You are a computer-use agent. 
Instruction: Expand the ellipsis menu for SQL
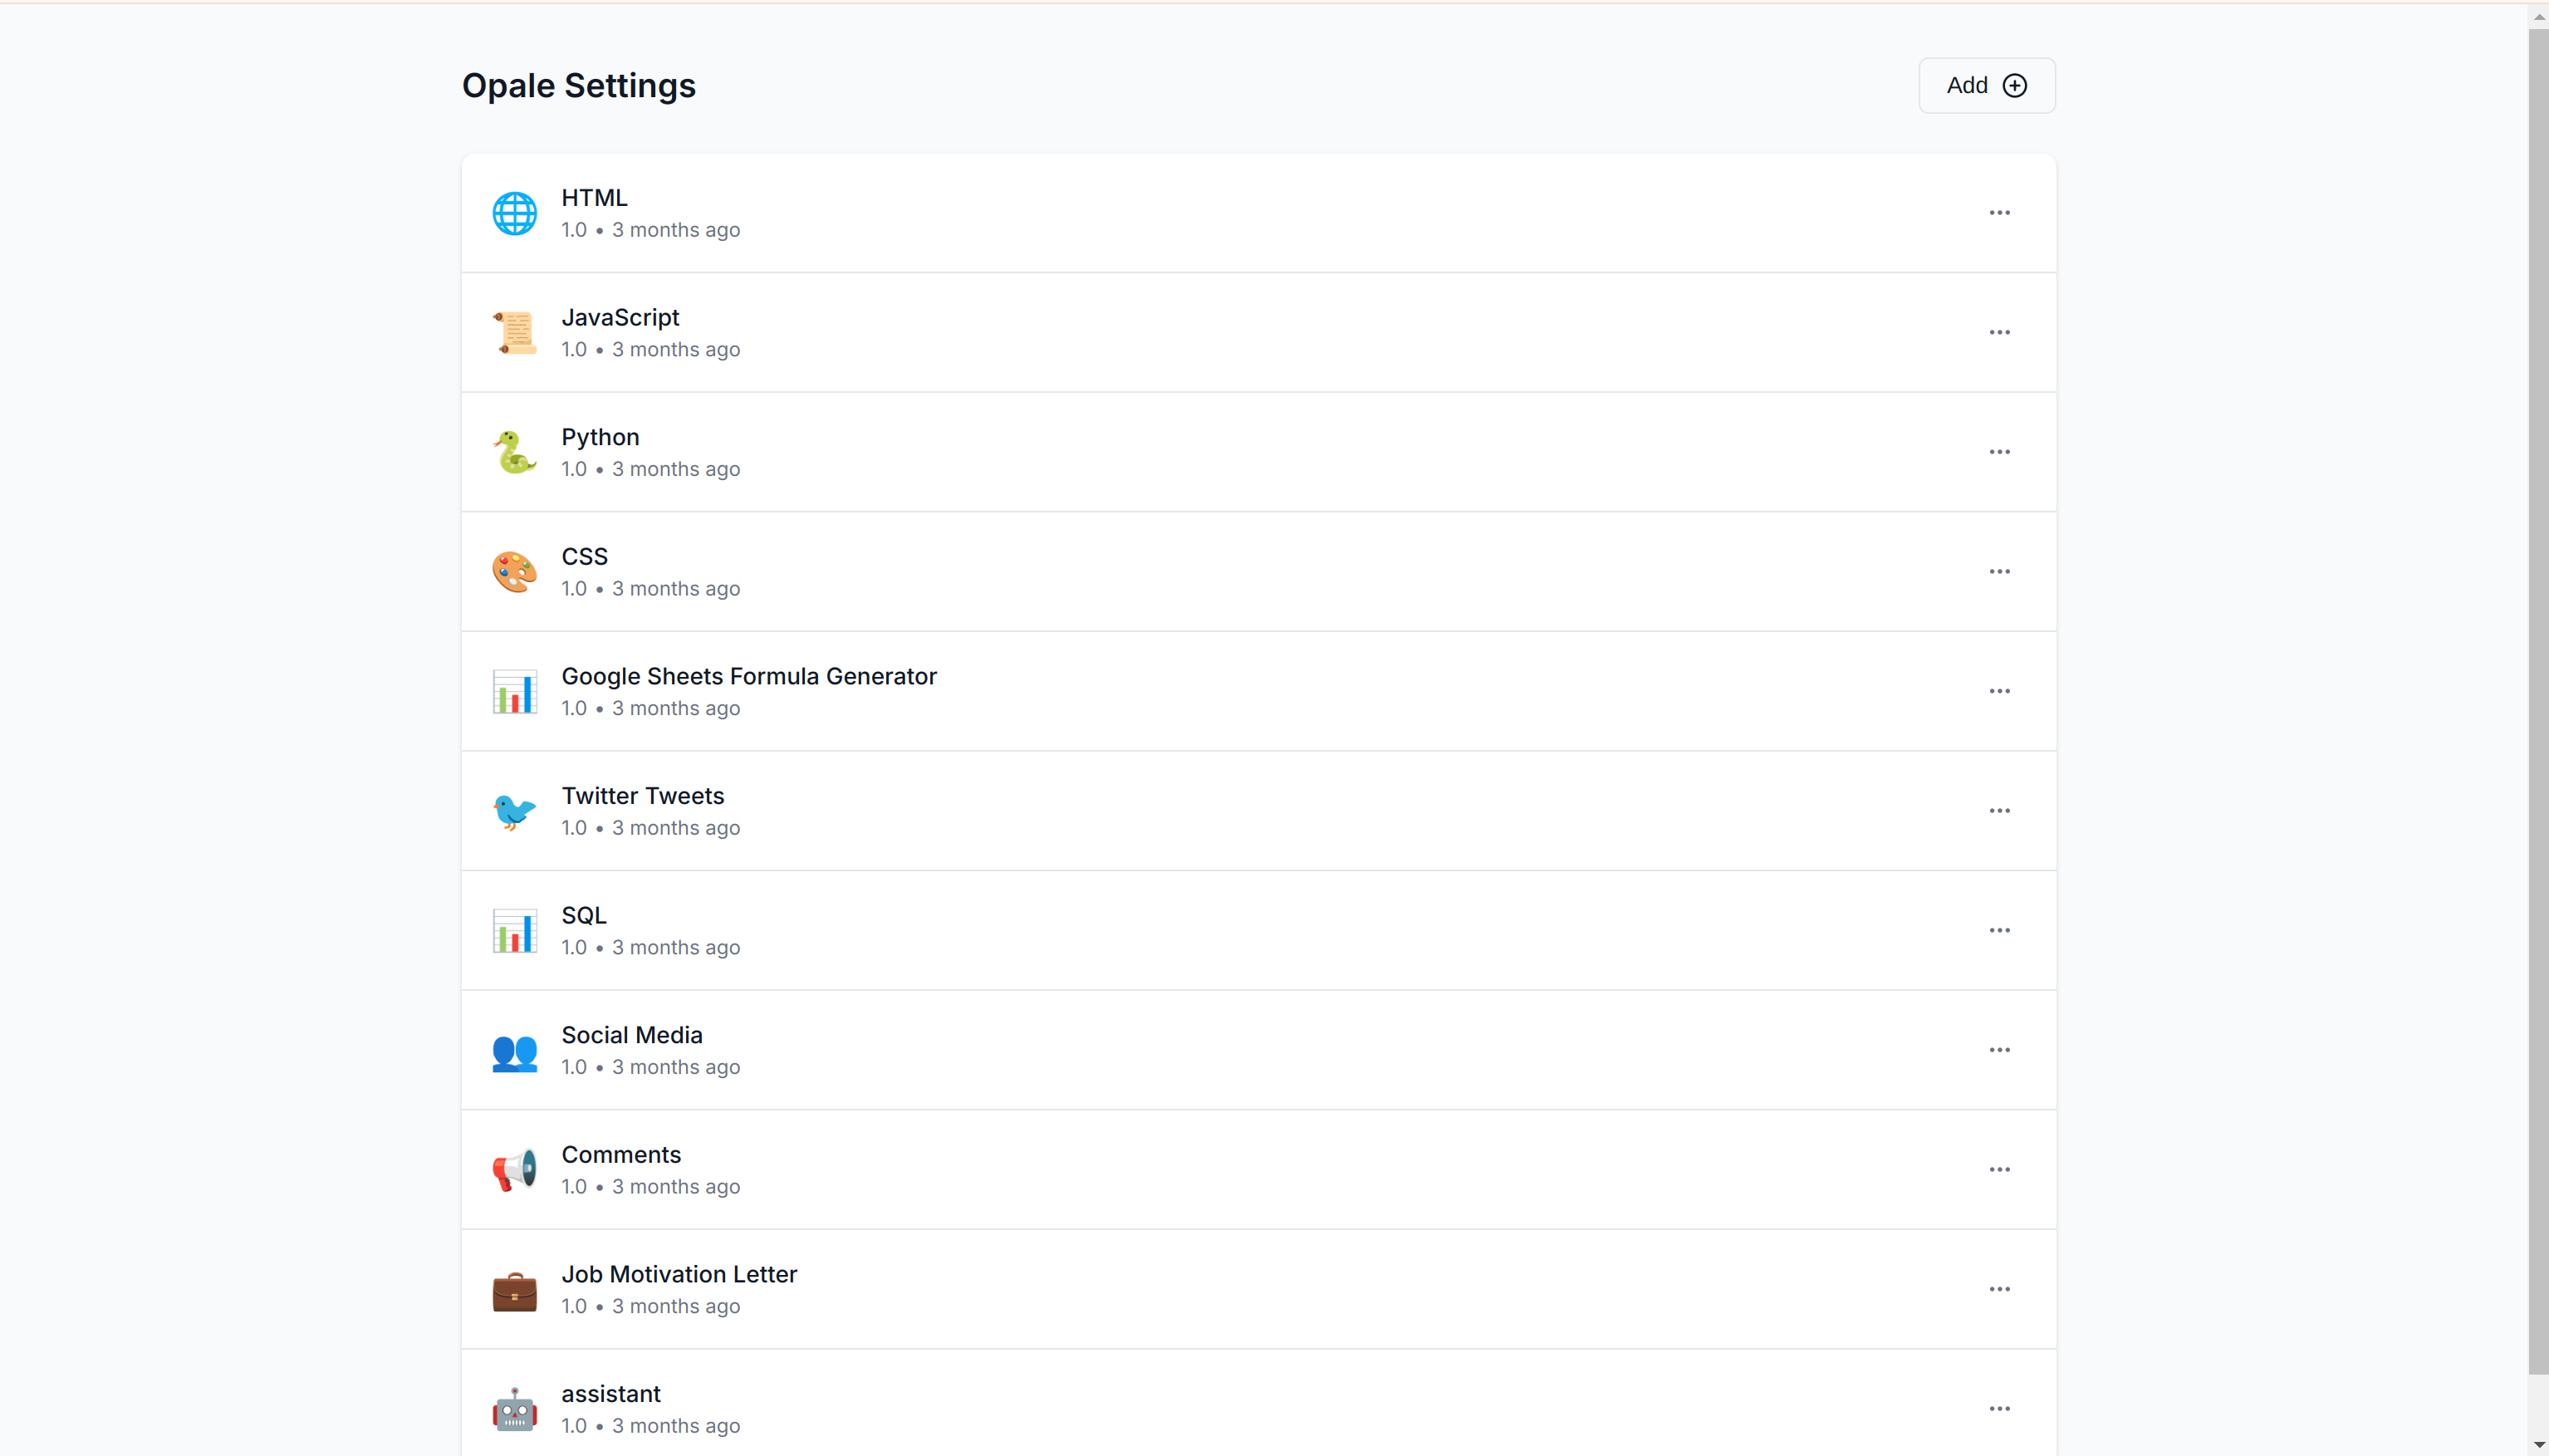tap(1999, 930)
